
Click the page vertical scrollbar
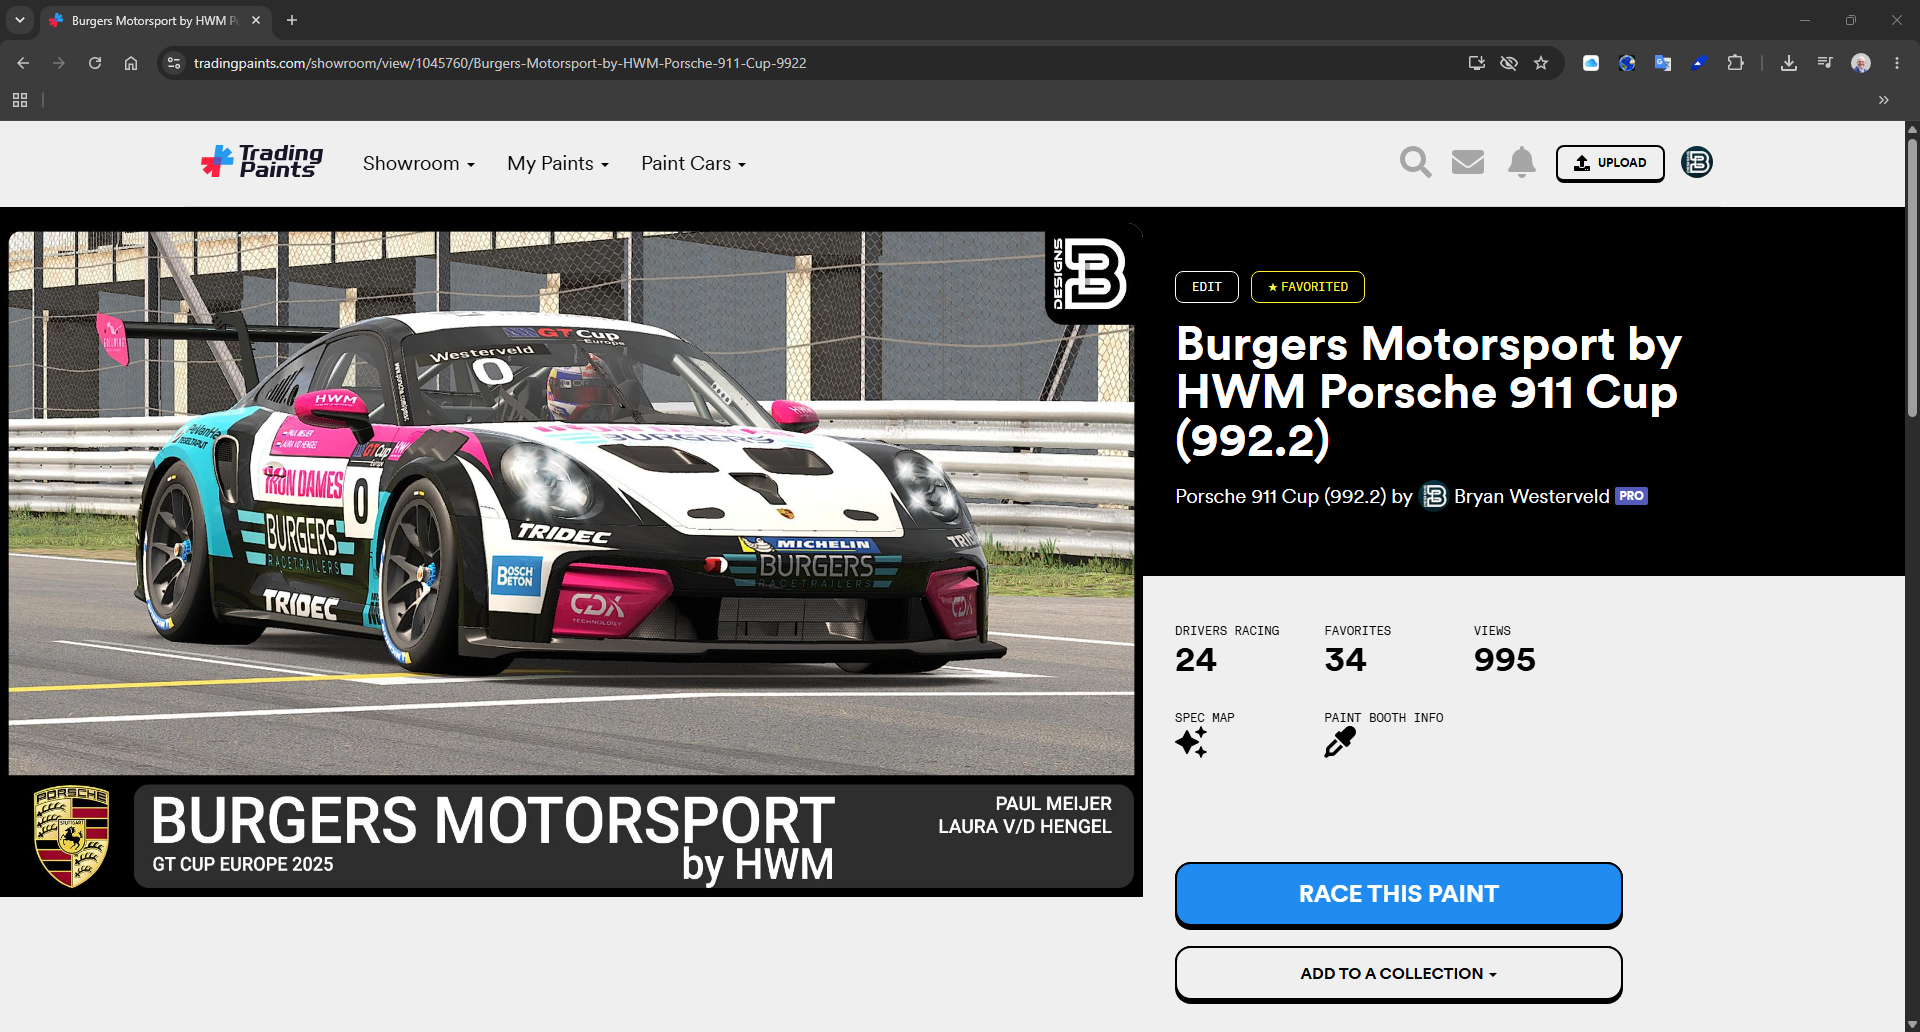[1912, 277]
